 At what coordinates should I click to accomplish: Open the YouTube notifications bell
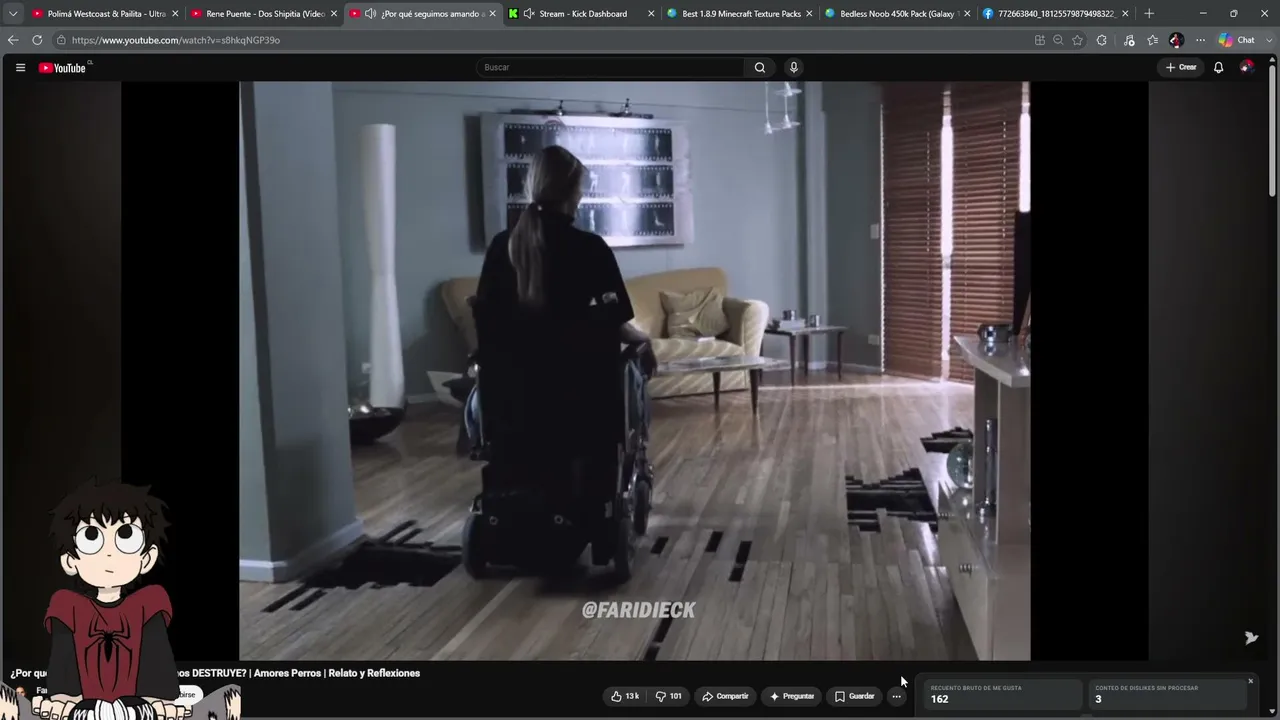1218,67
